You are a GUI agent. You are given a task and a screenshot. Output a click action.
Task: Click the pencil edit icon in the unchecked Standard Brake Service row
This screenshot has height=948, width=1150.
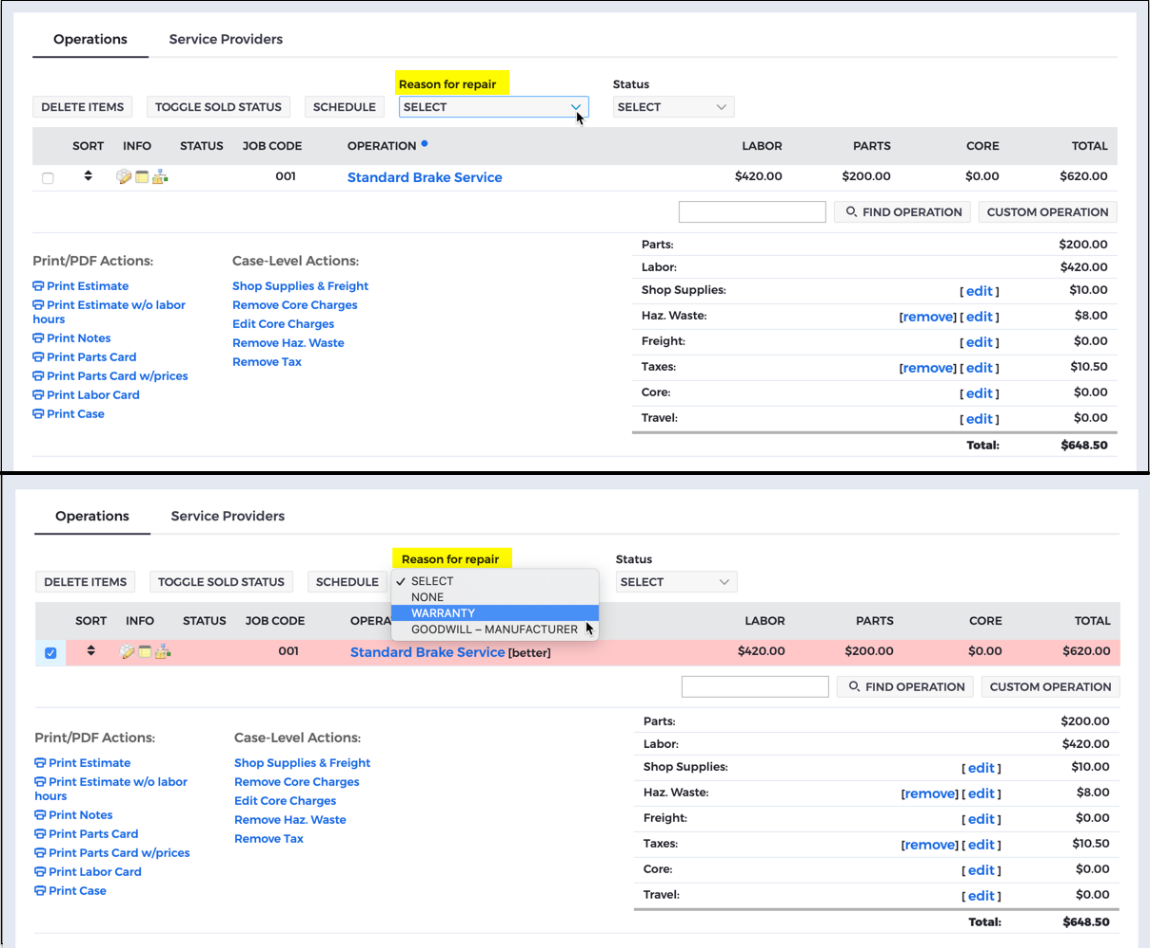(123, 177)
